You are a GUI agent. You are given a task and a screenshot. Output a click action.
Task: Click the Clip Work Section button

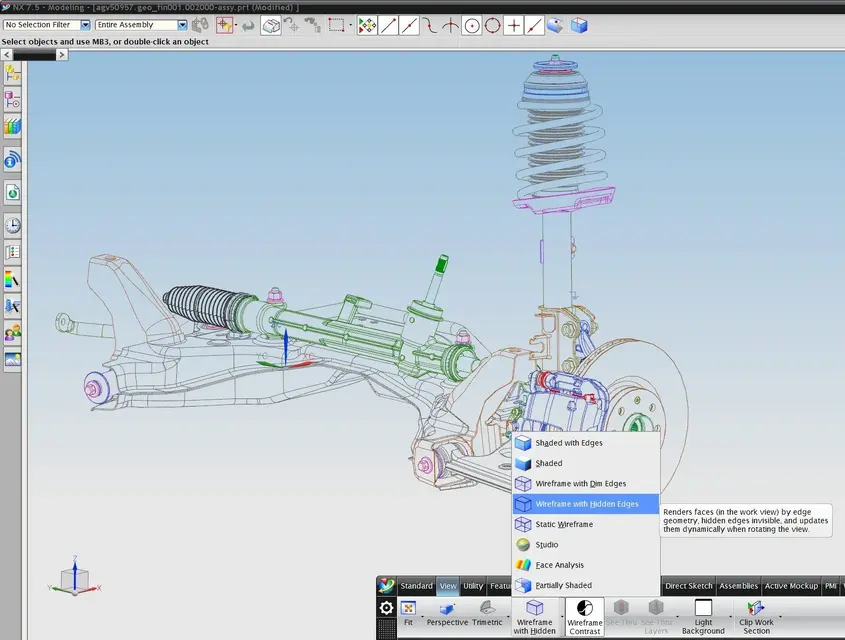[x=756, y=617]
